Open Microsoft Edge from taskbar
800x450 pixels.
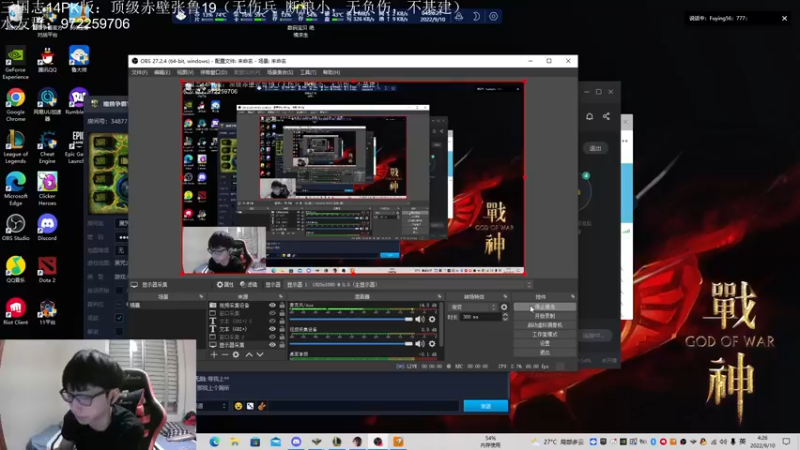(x=214, y=442)
